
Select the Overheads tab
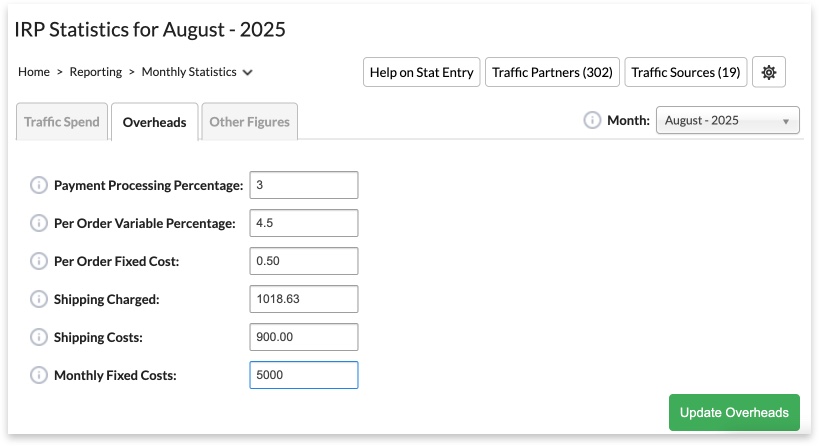(154, 122)
